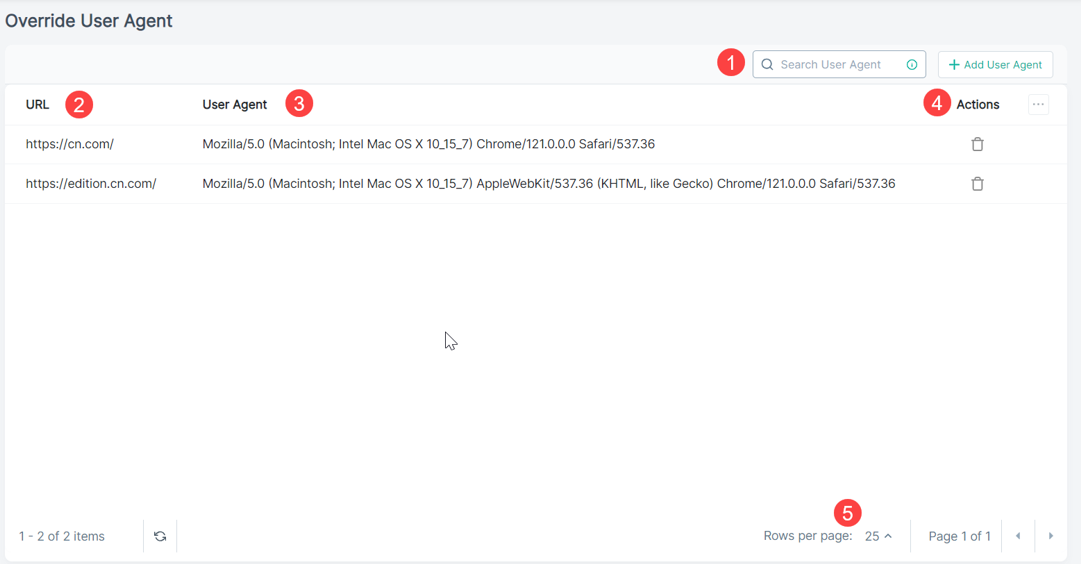Click the Override User Agent page title
The width and height of the screenshot is (1081, 564).
(x=89, y=21)
